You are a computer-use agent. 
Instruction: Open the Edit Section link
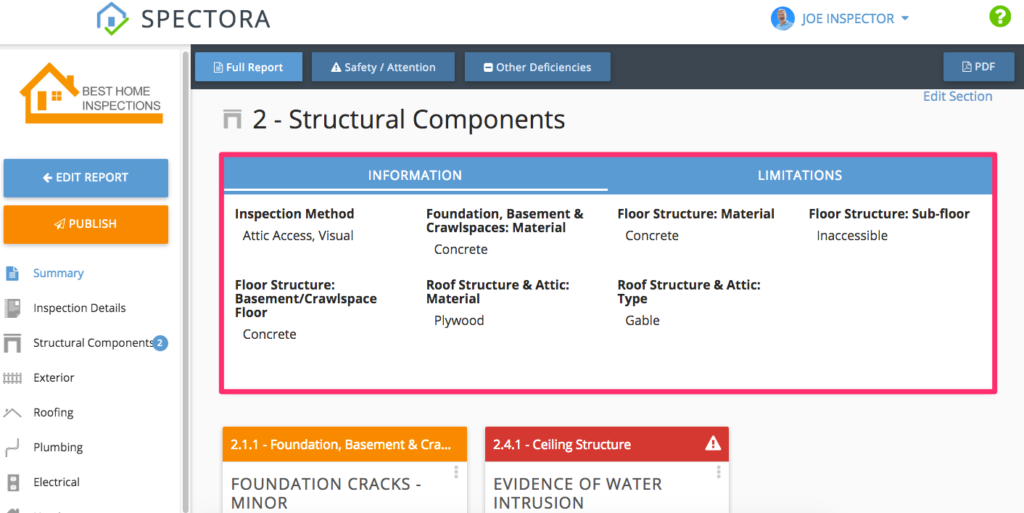pos(957,97)
